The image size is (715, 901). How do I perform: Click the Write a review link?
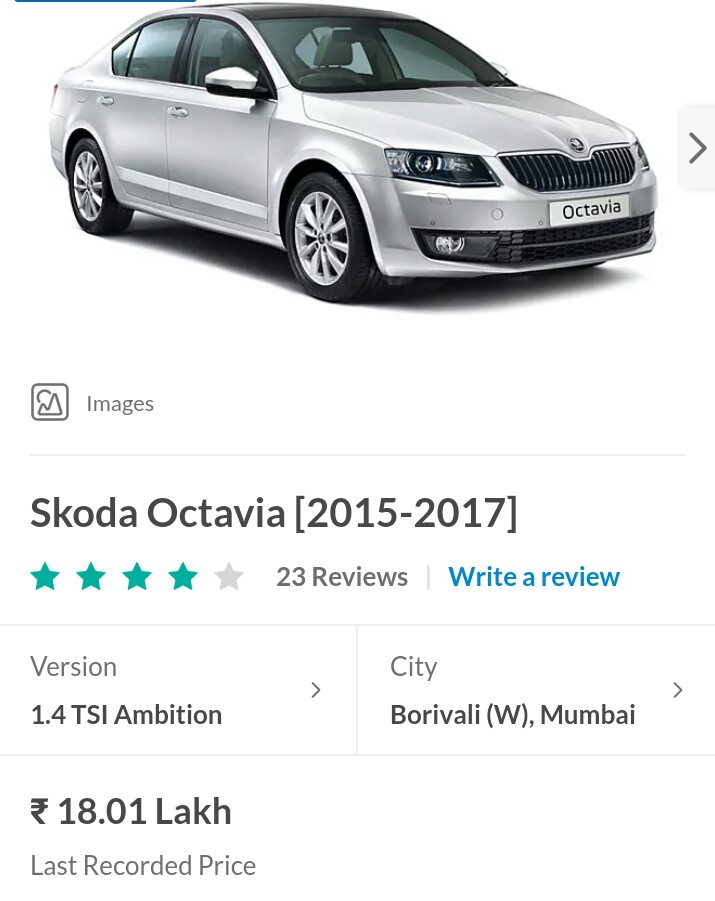(x=534, y=577)
